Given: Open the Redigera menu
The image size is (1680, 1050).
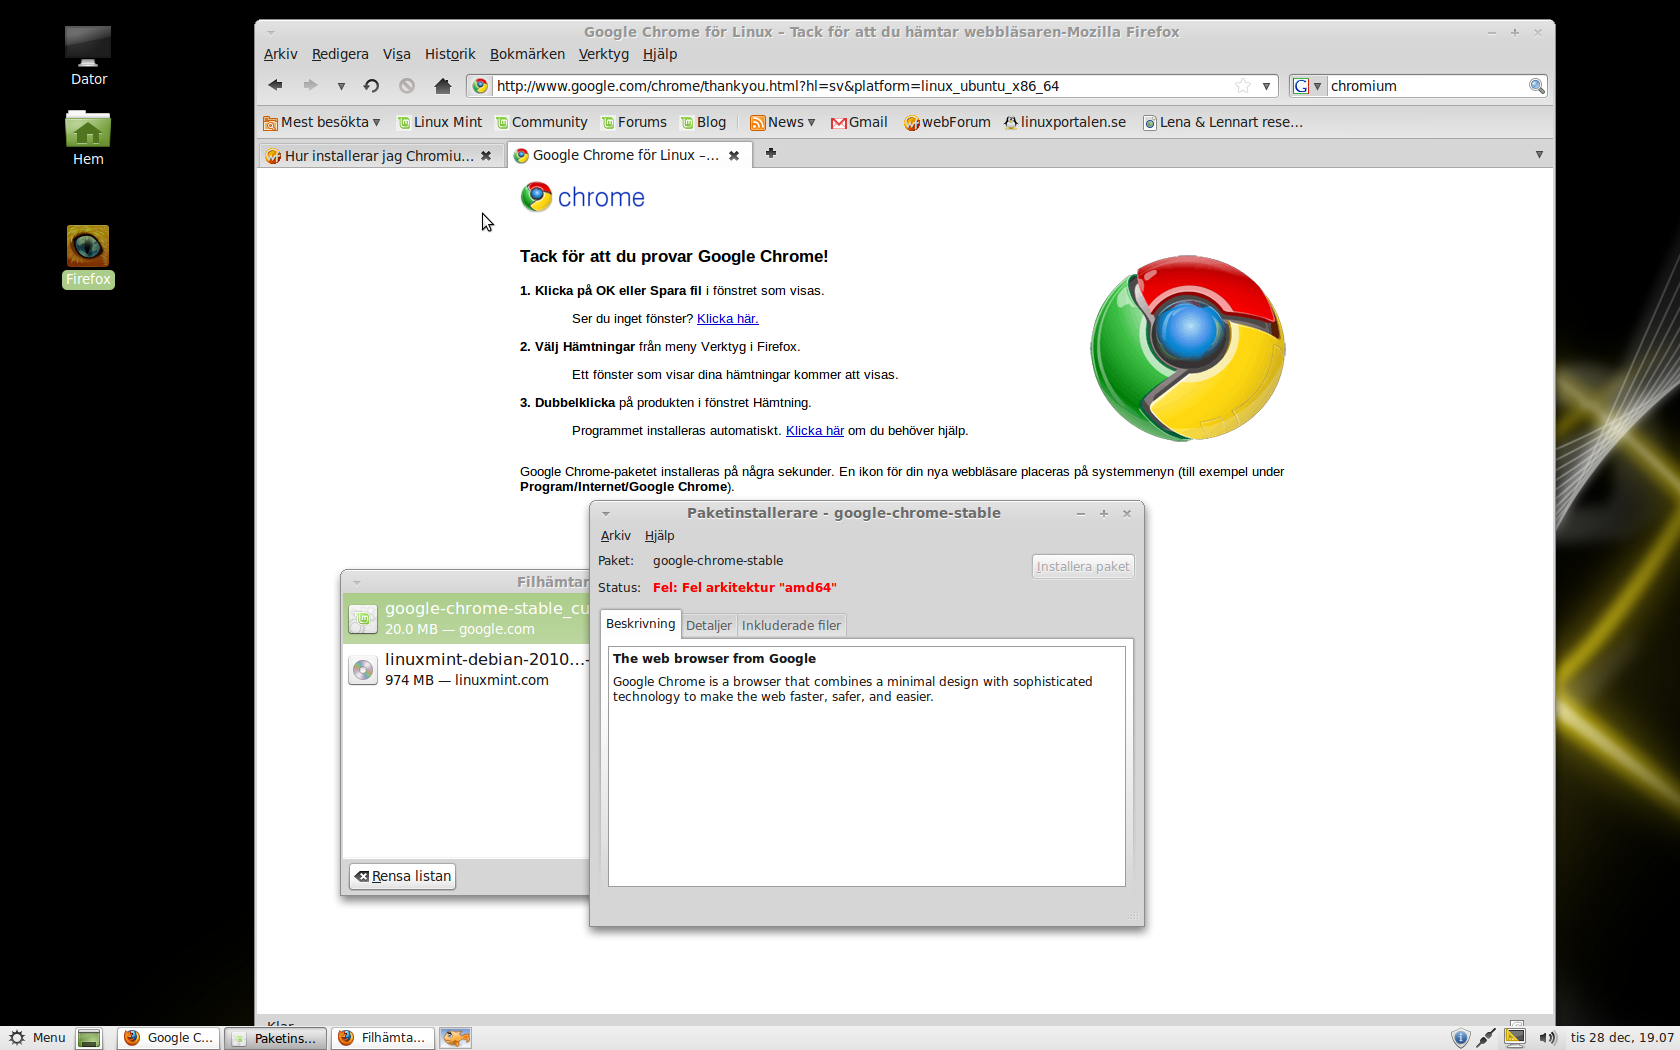Looking at the screenshot, I should [340, 54].
